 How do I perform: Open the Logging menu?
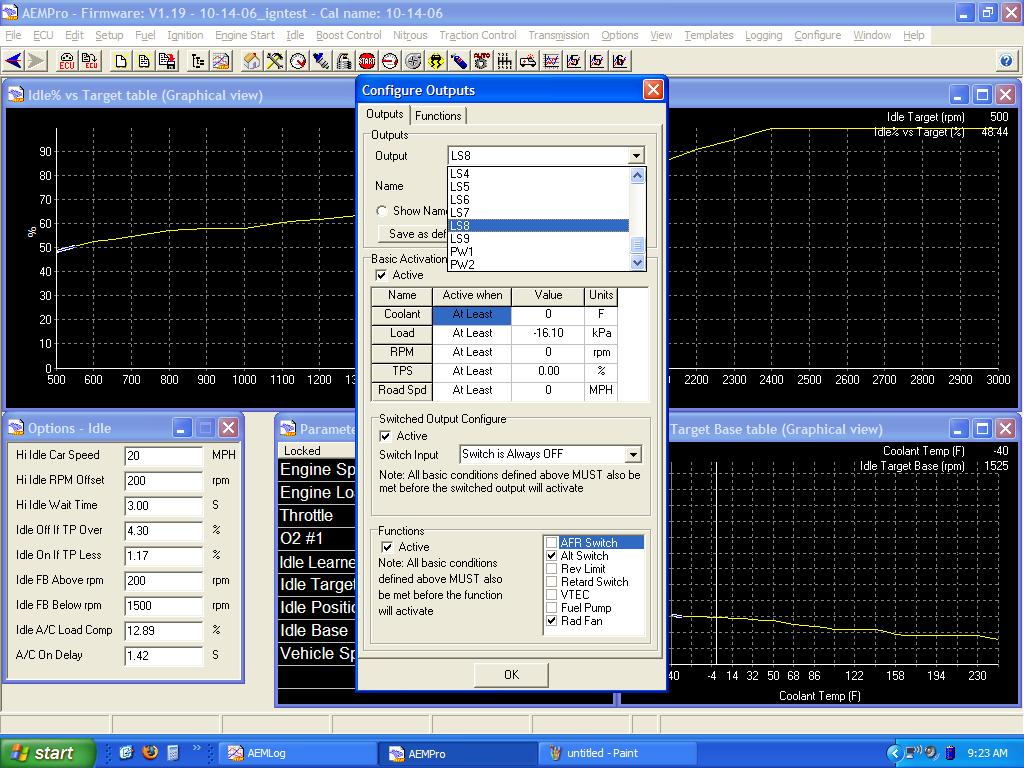[x=763, y=35]
